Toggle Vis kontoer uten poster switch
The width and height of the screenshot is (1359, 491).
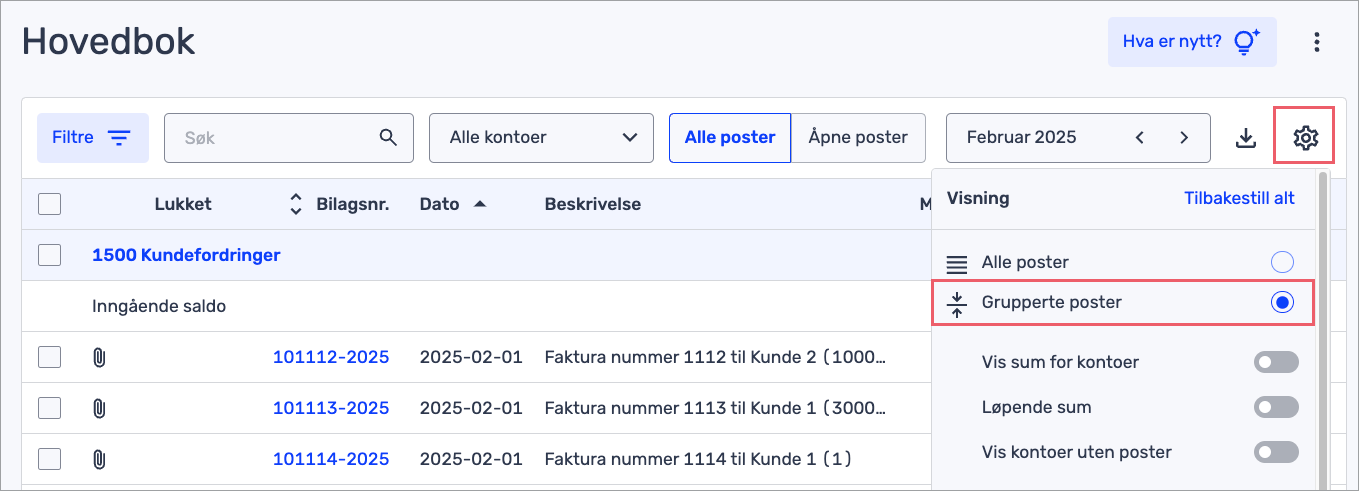(x=1276, y=452)
